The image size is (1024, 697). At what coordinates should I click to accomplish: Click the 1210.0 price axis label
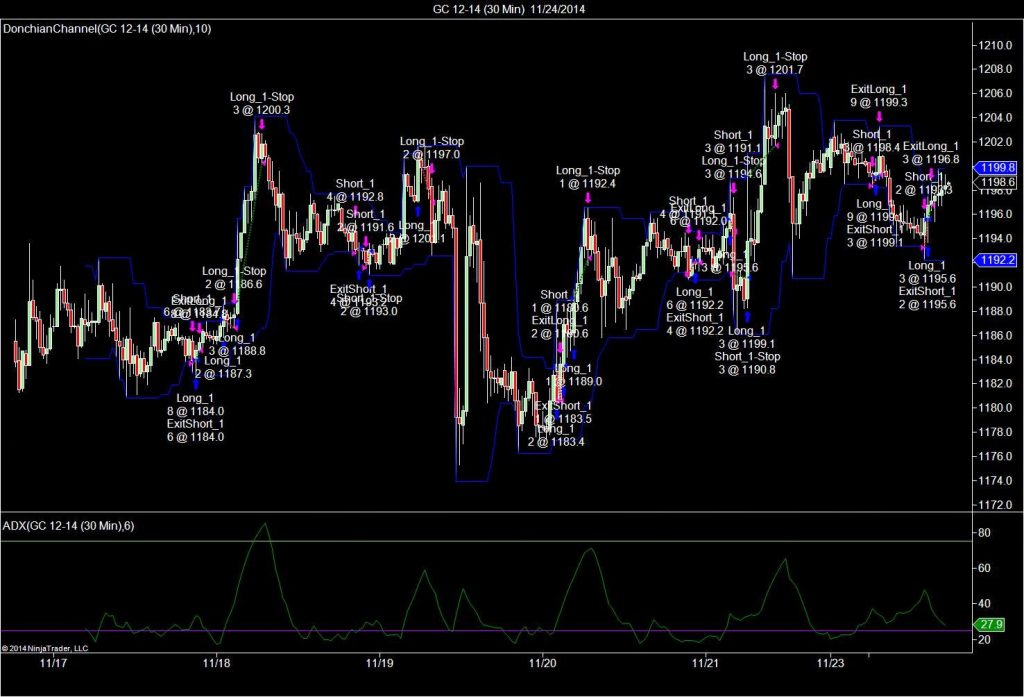pyautogui.click(x=995, y=45)
